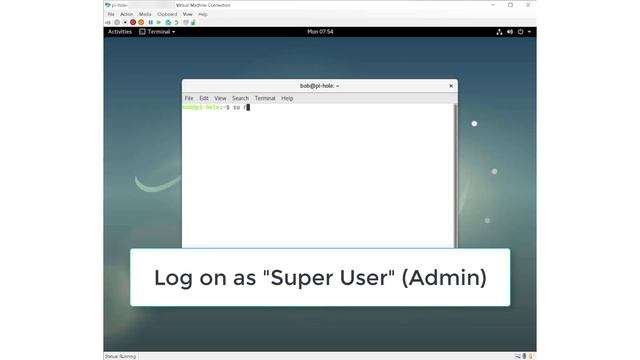The image size is (640, 360).
Task: Click the last green toolbar icon in VM toolbar
Action: pyautogui.click(x=193, y=22)
